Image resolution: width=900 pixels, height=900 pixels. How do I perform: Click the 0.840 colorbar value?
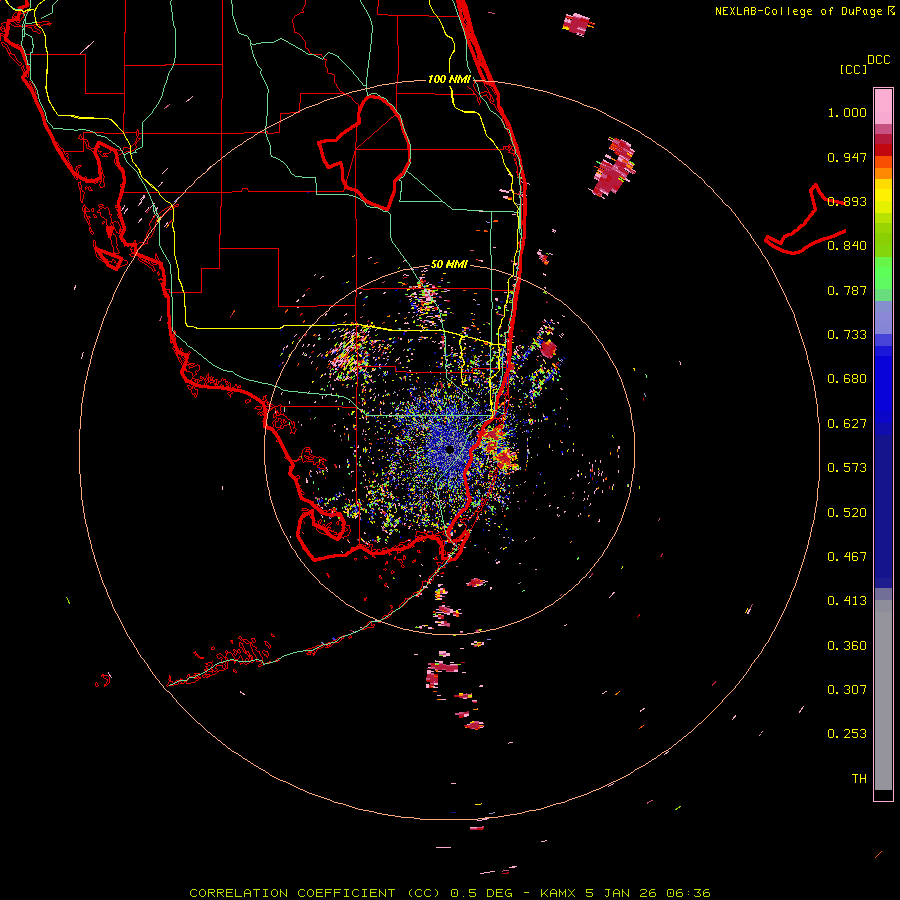847,246
